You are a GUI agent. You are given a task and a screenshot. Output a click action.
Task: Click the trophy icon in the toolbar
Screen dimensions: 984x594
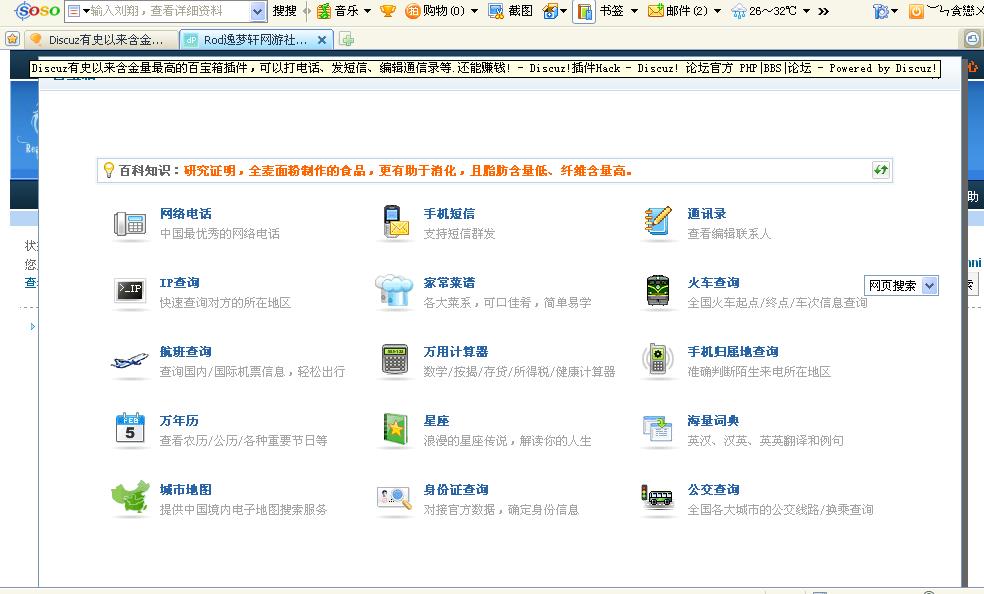[x=388, y=11]
